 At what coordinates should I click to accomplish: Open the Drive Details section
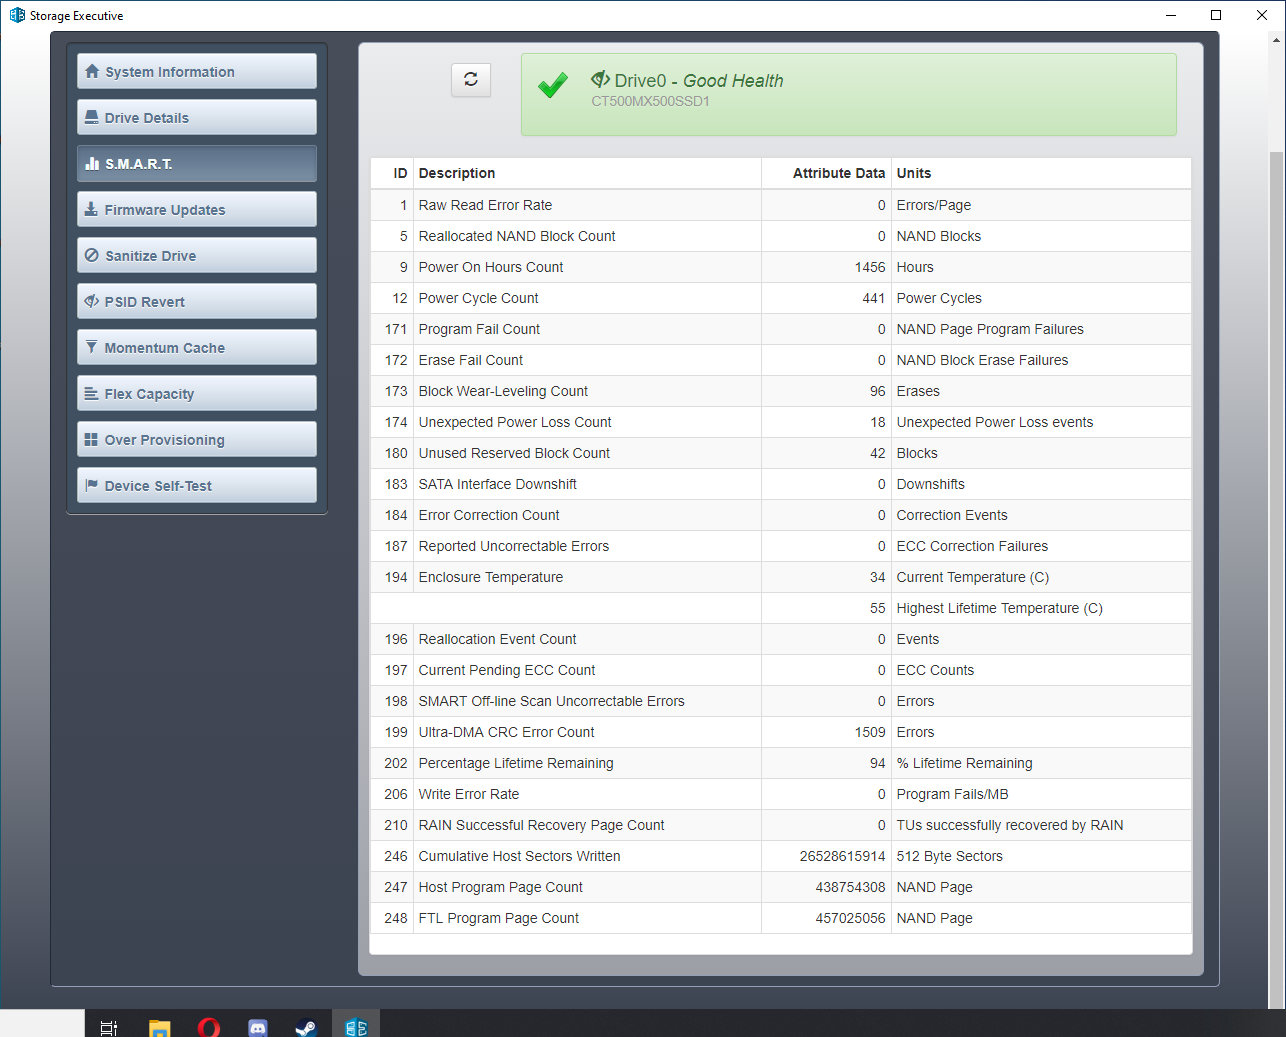click(197, 117)
